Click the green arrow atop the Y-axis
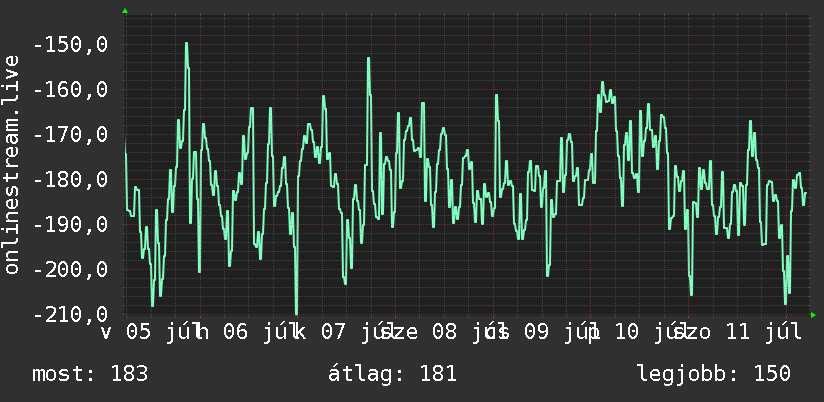Viewport: 824px width, 402px height. (x=125, y=11)
